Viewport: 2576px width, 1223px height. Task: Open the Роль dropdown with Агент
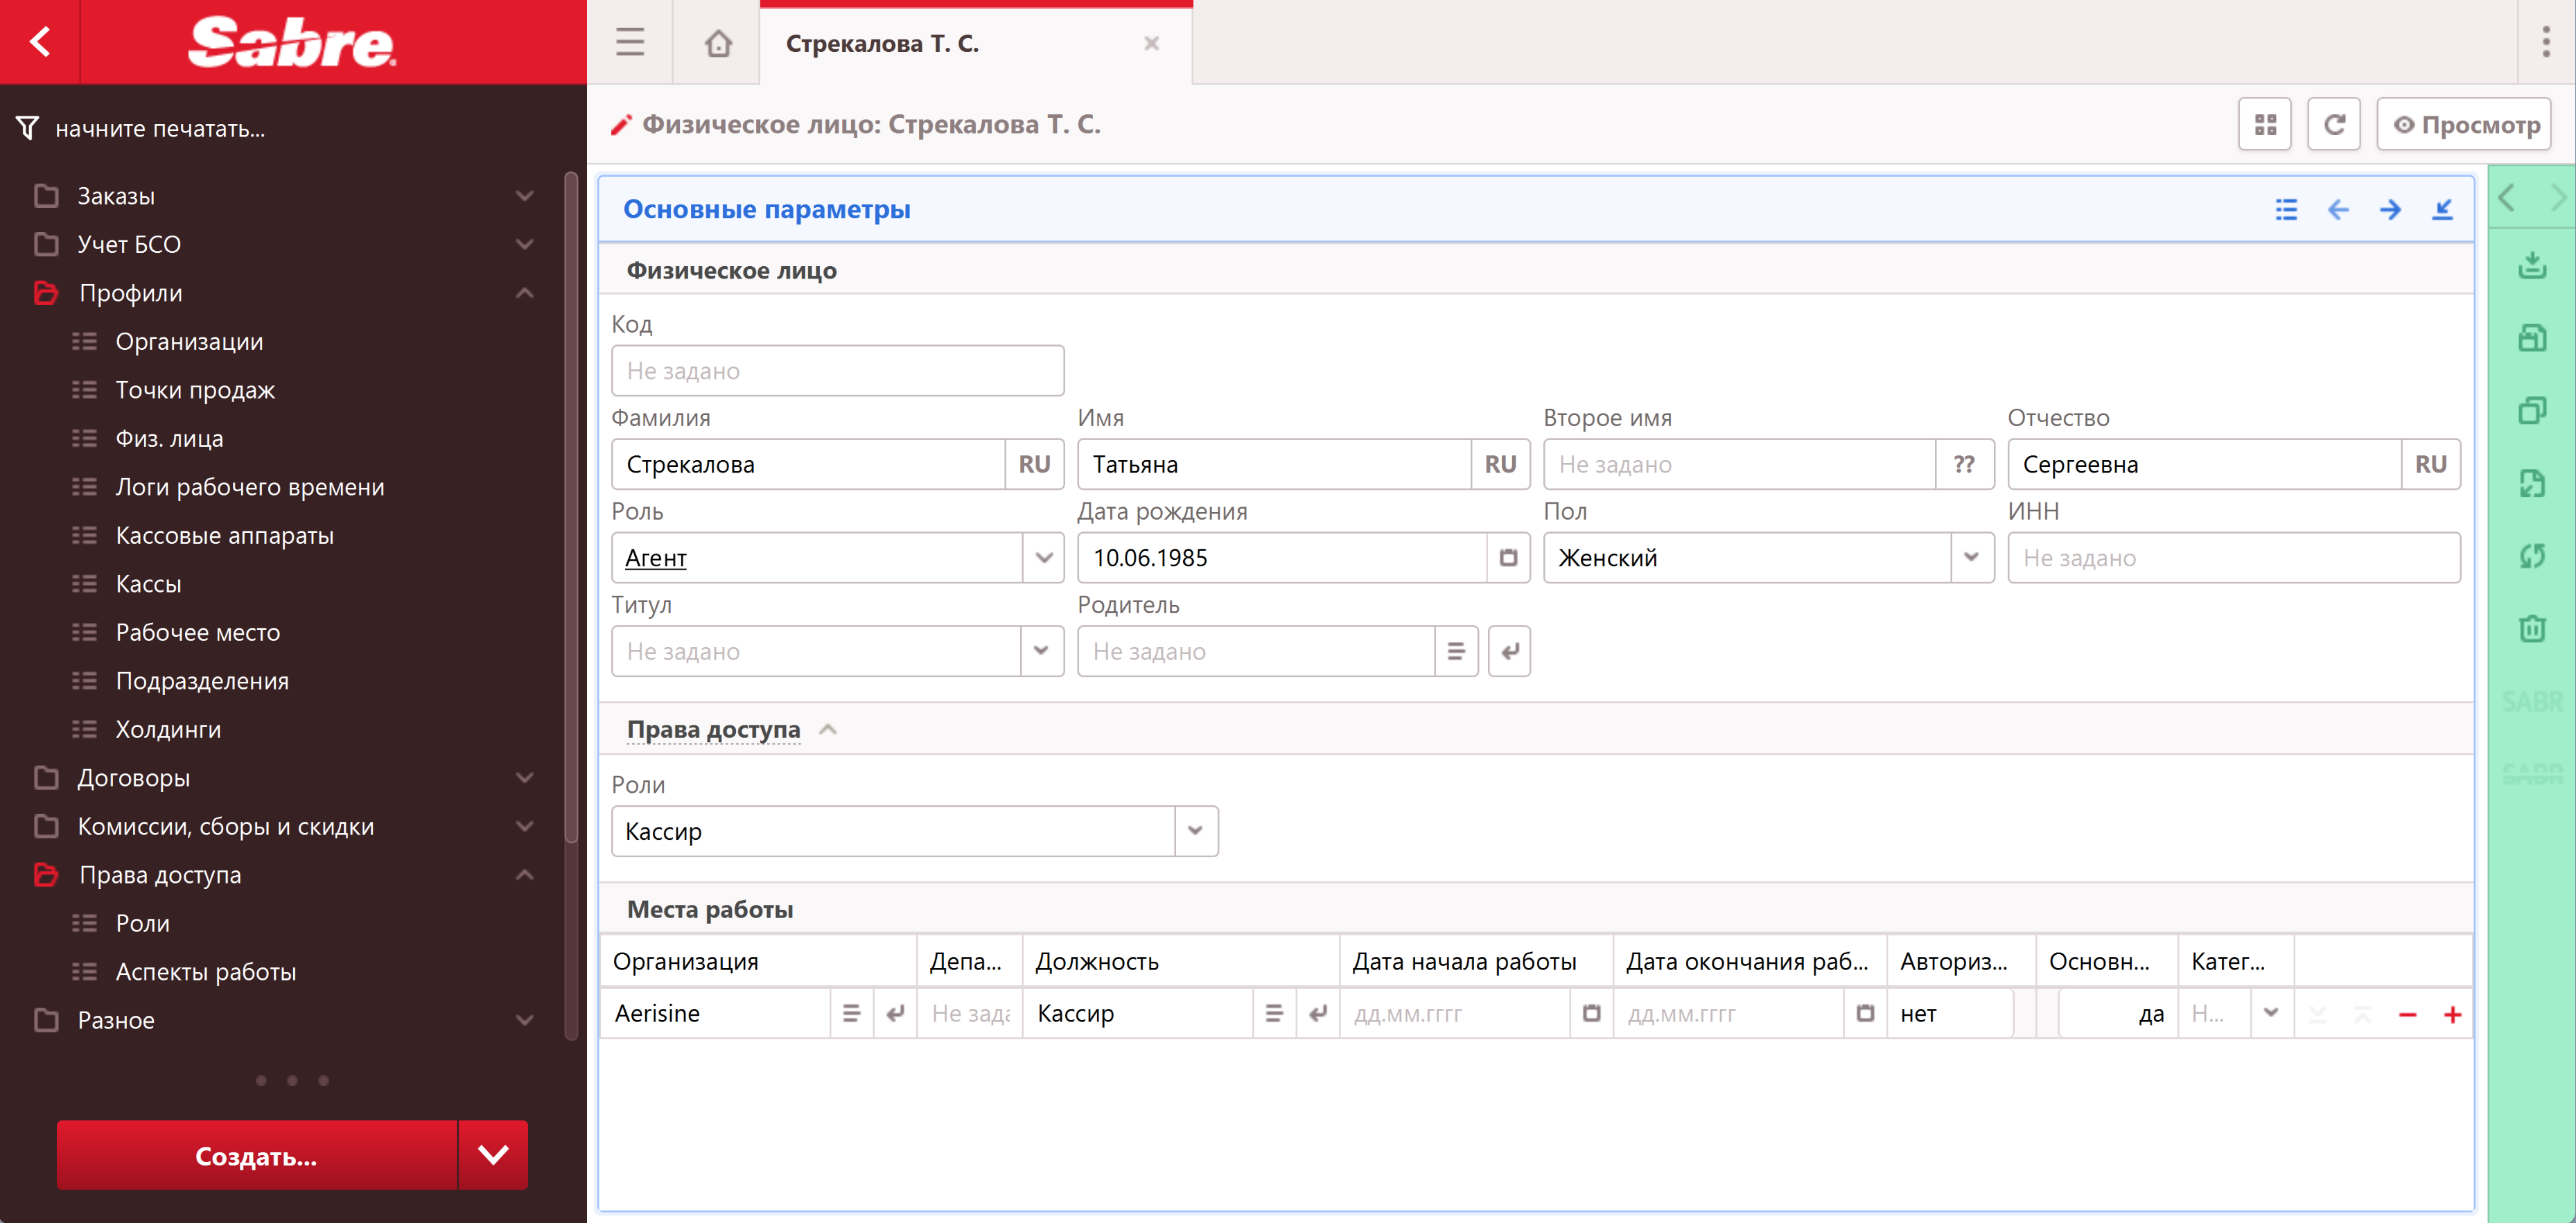point(1044,558)
